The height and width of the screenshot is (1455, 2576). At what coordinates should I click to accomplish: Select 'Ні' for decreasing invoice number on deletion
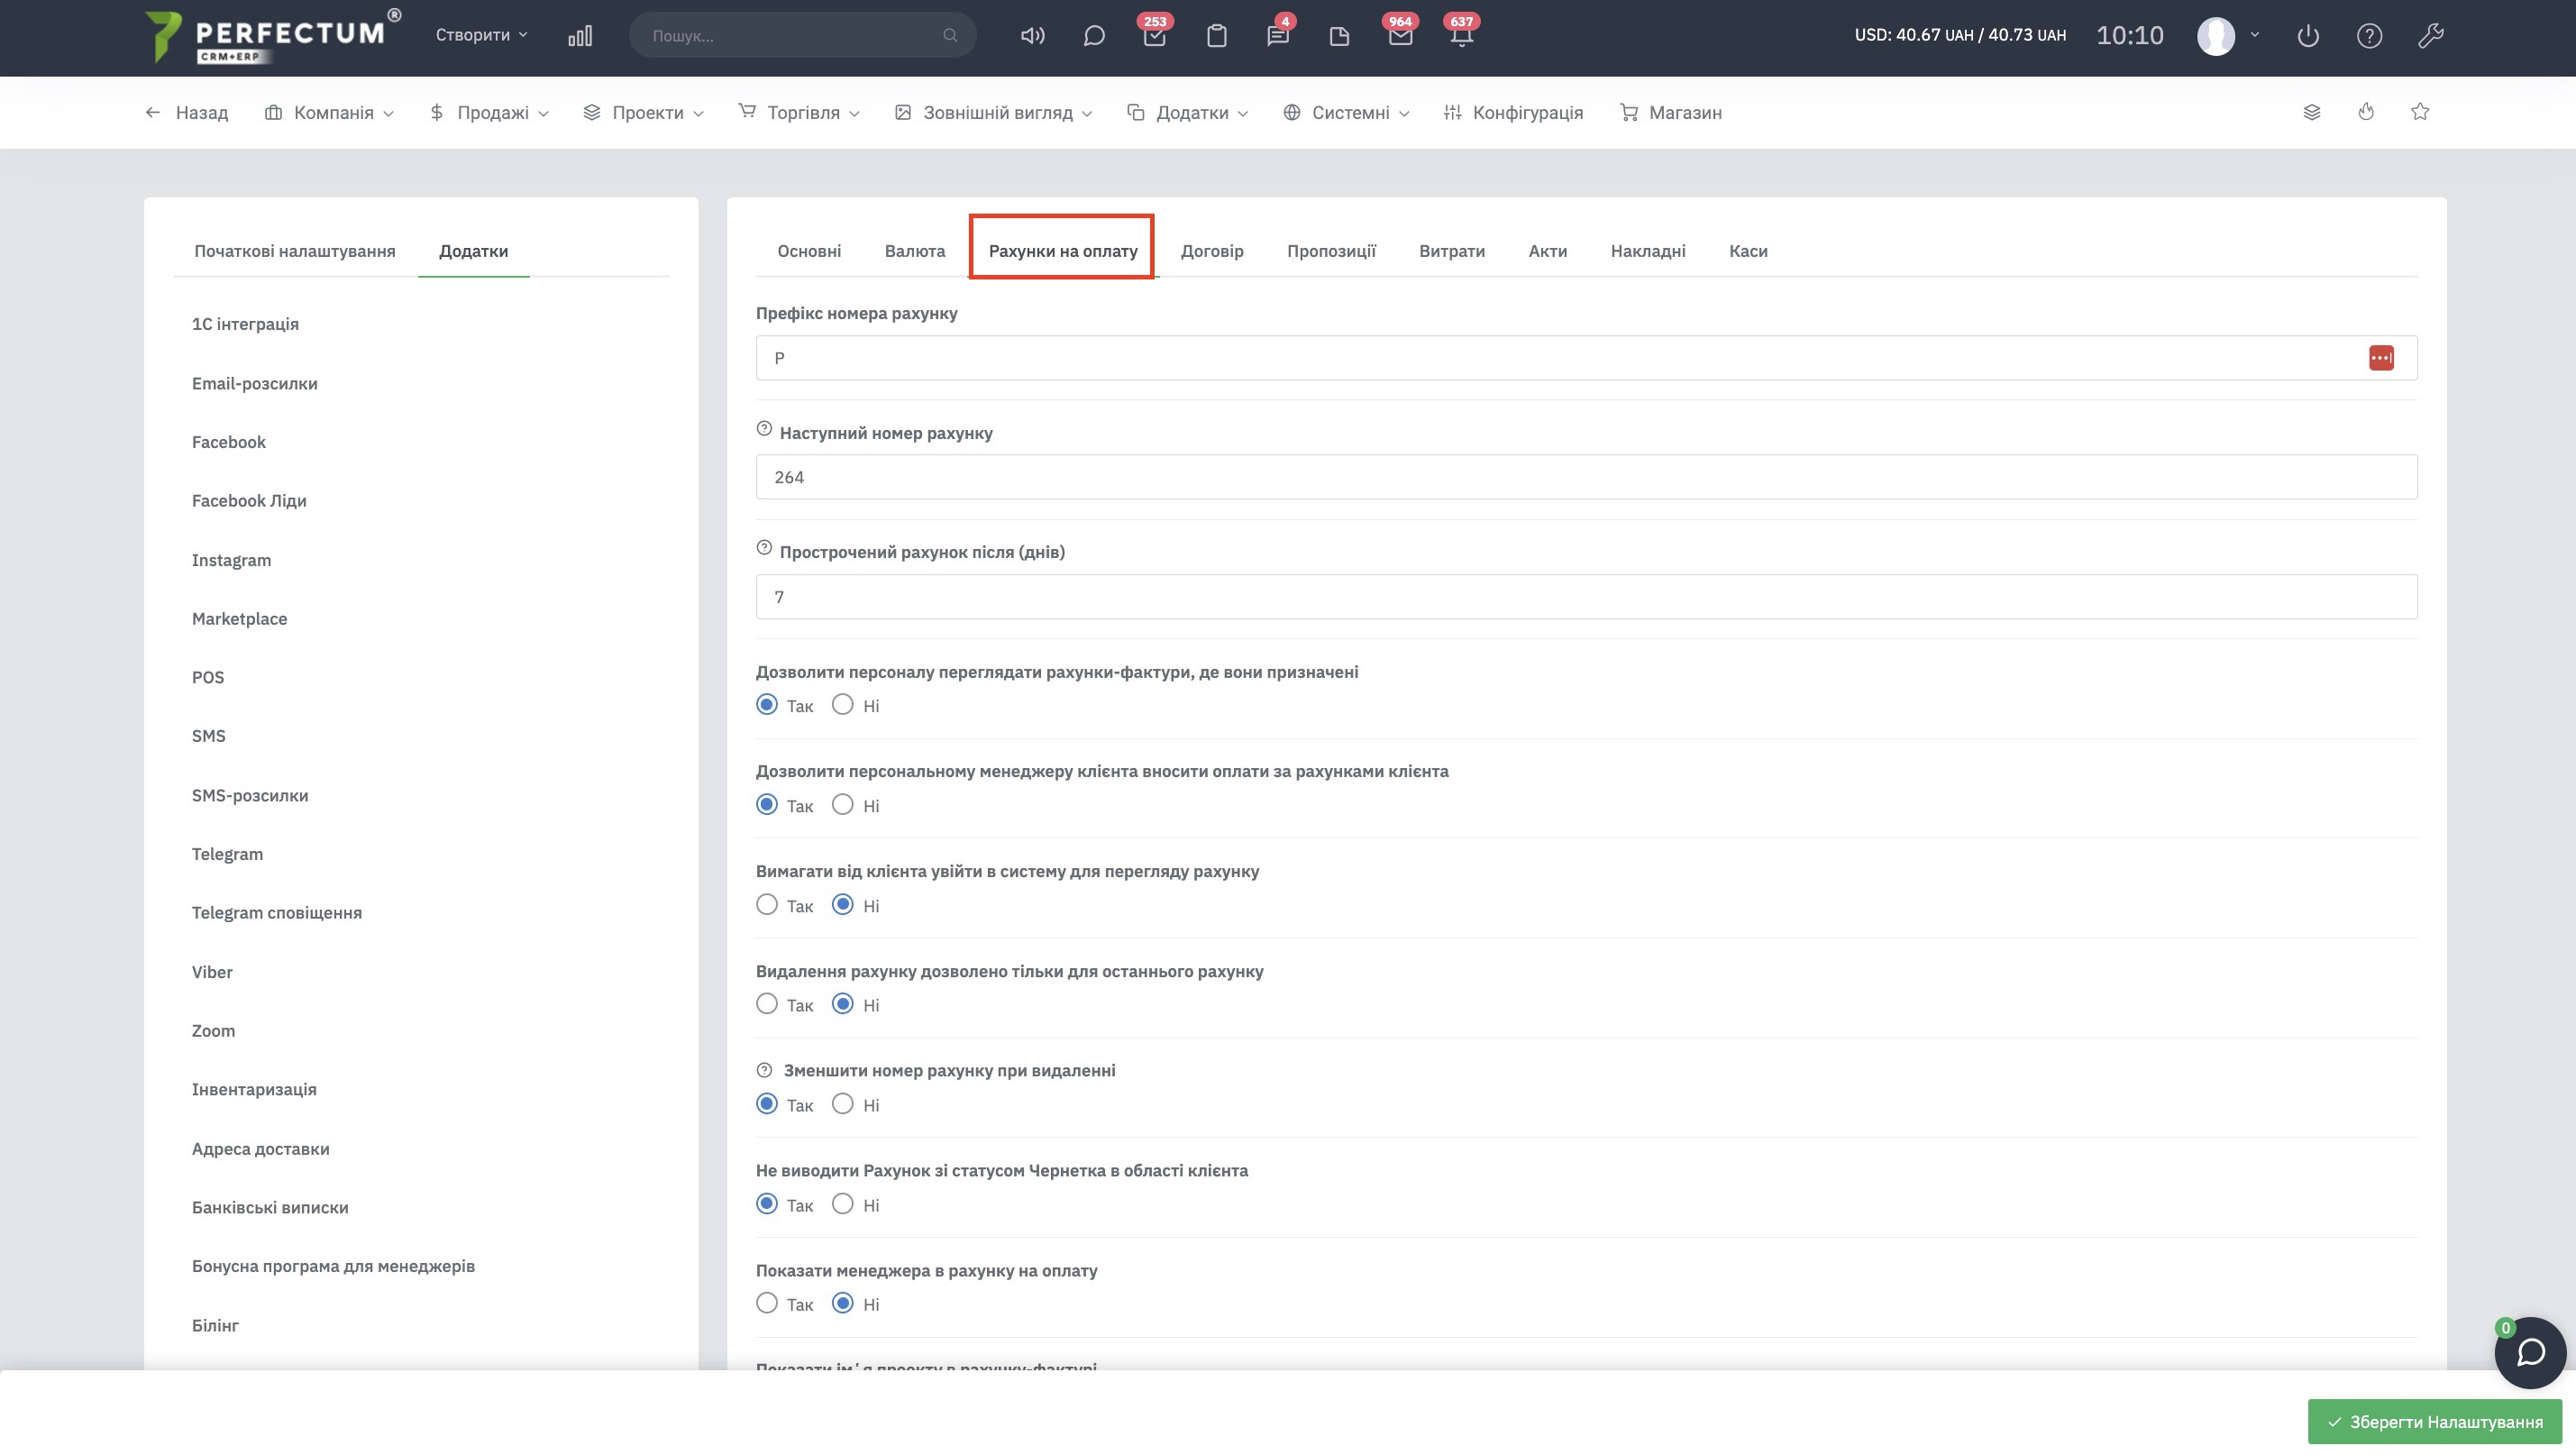point(843,1104)
